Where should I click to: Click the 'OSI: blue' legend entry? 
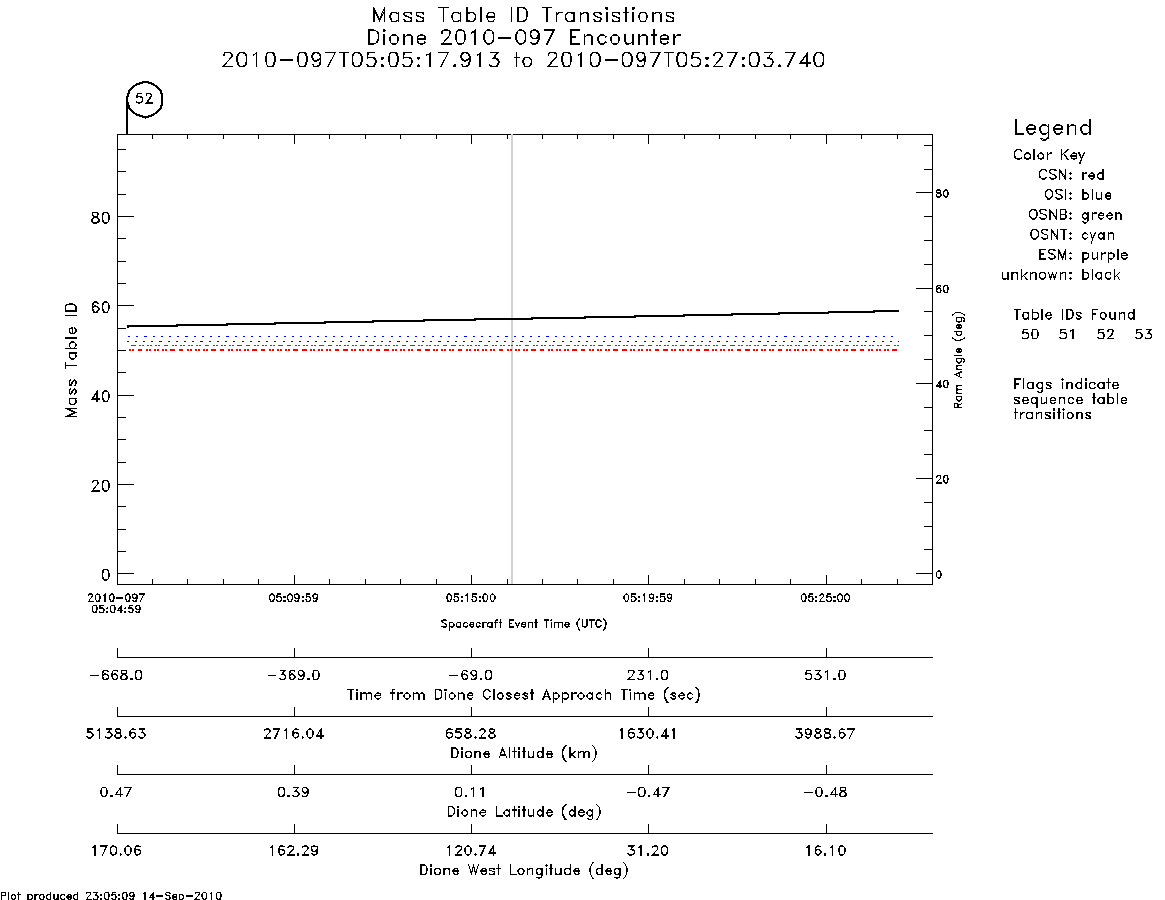[1077, 195]
